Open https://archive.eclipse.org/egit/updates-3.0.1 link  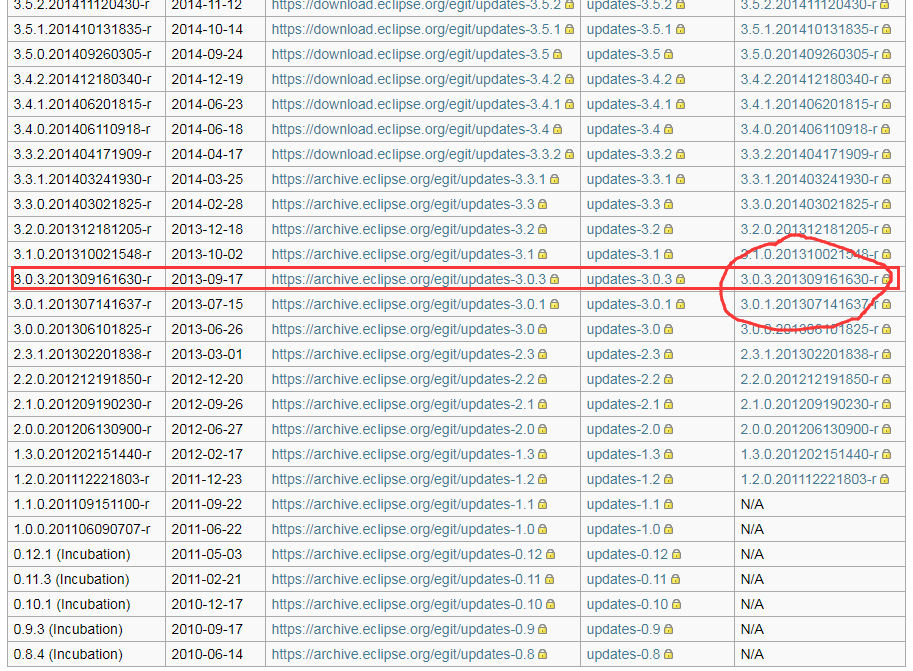click(408, 304)
